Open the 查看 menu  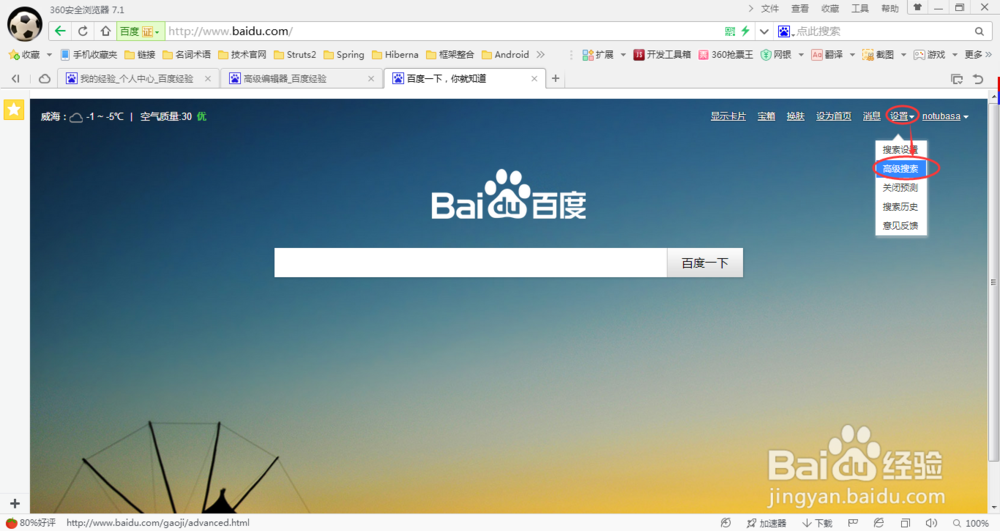pyautogui.click(x=800, y=8)
